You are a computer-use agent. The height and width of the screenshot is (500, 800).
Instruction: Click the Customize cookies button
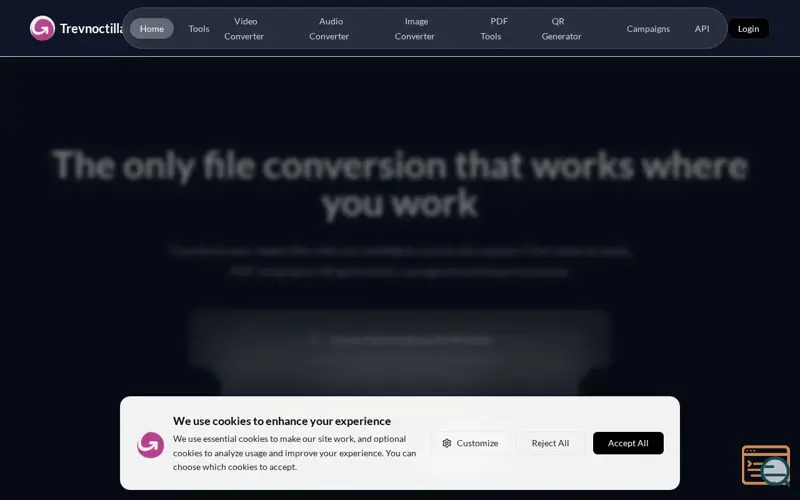tap(471, 443)
